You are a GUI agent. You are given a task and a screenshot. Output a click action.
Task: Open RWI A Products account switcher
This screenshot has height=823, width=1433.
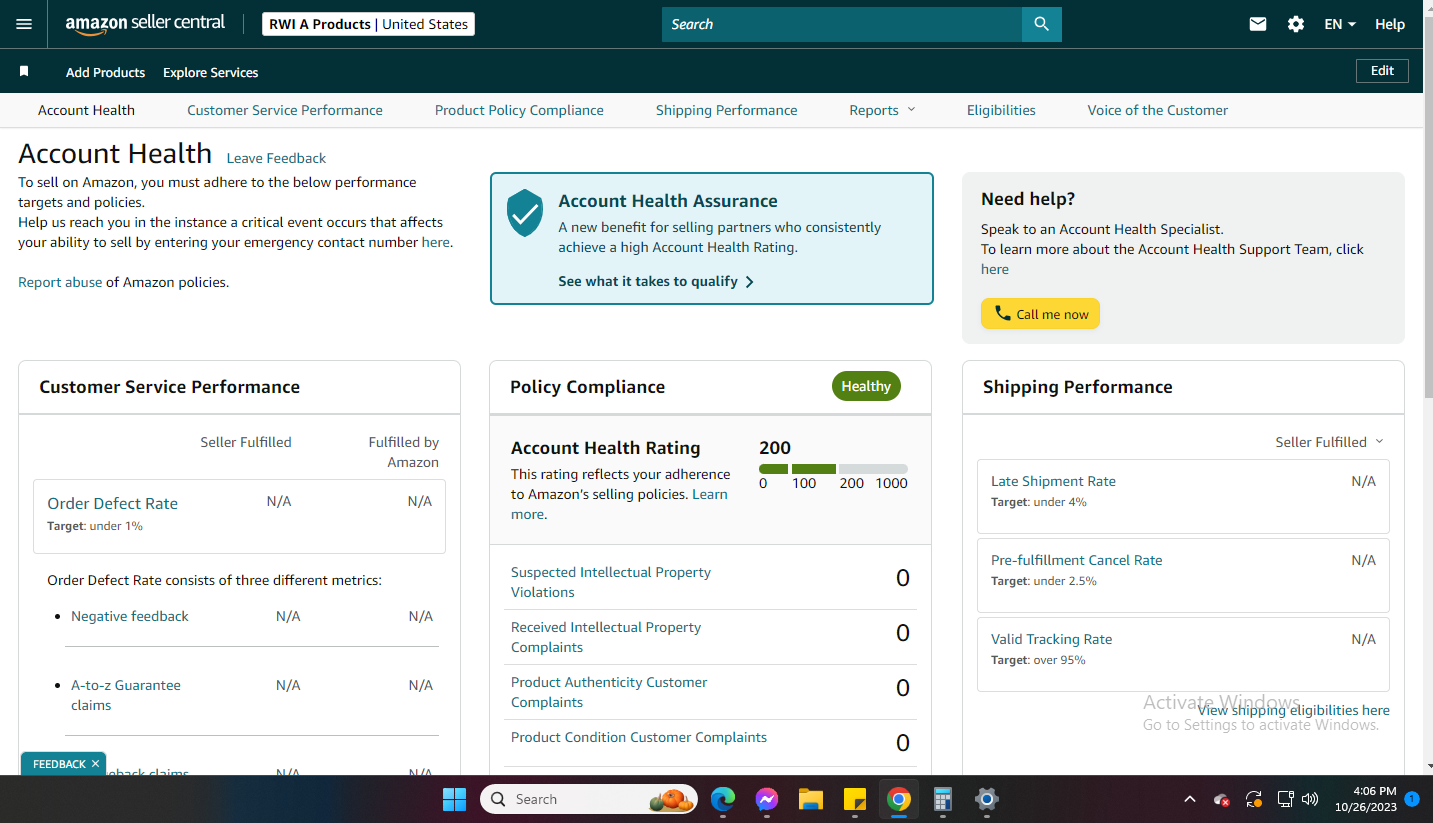coord(368,24)
